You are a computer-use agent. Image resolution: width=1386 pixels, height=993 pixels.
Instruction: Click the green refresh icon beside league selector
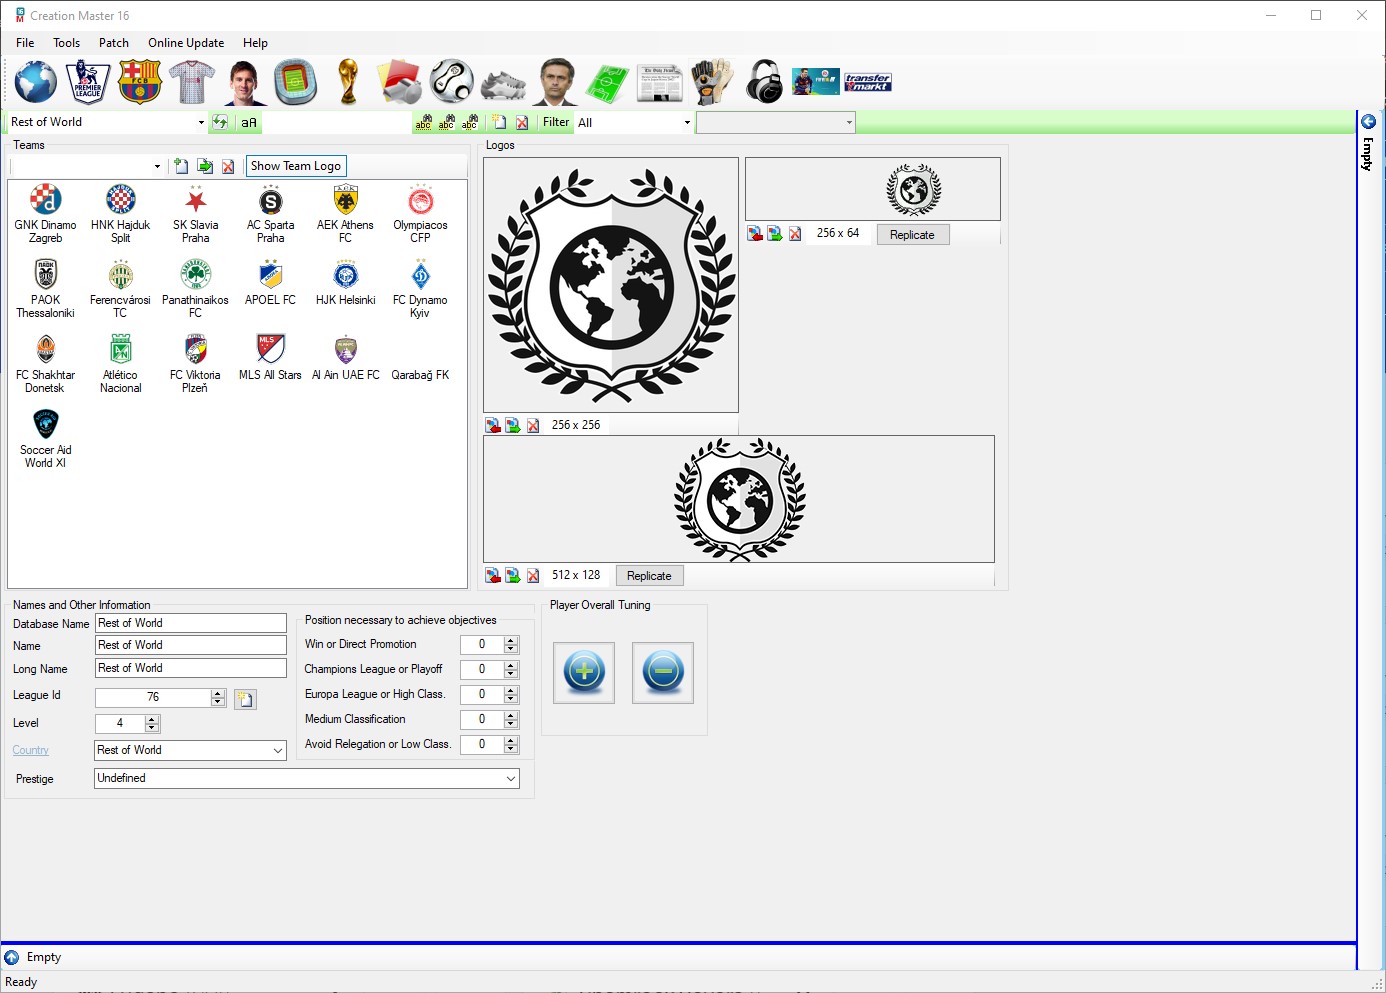click(221, 122)
